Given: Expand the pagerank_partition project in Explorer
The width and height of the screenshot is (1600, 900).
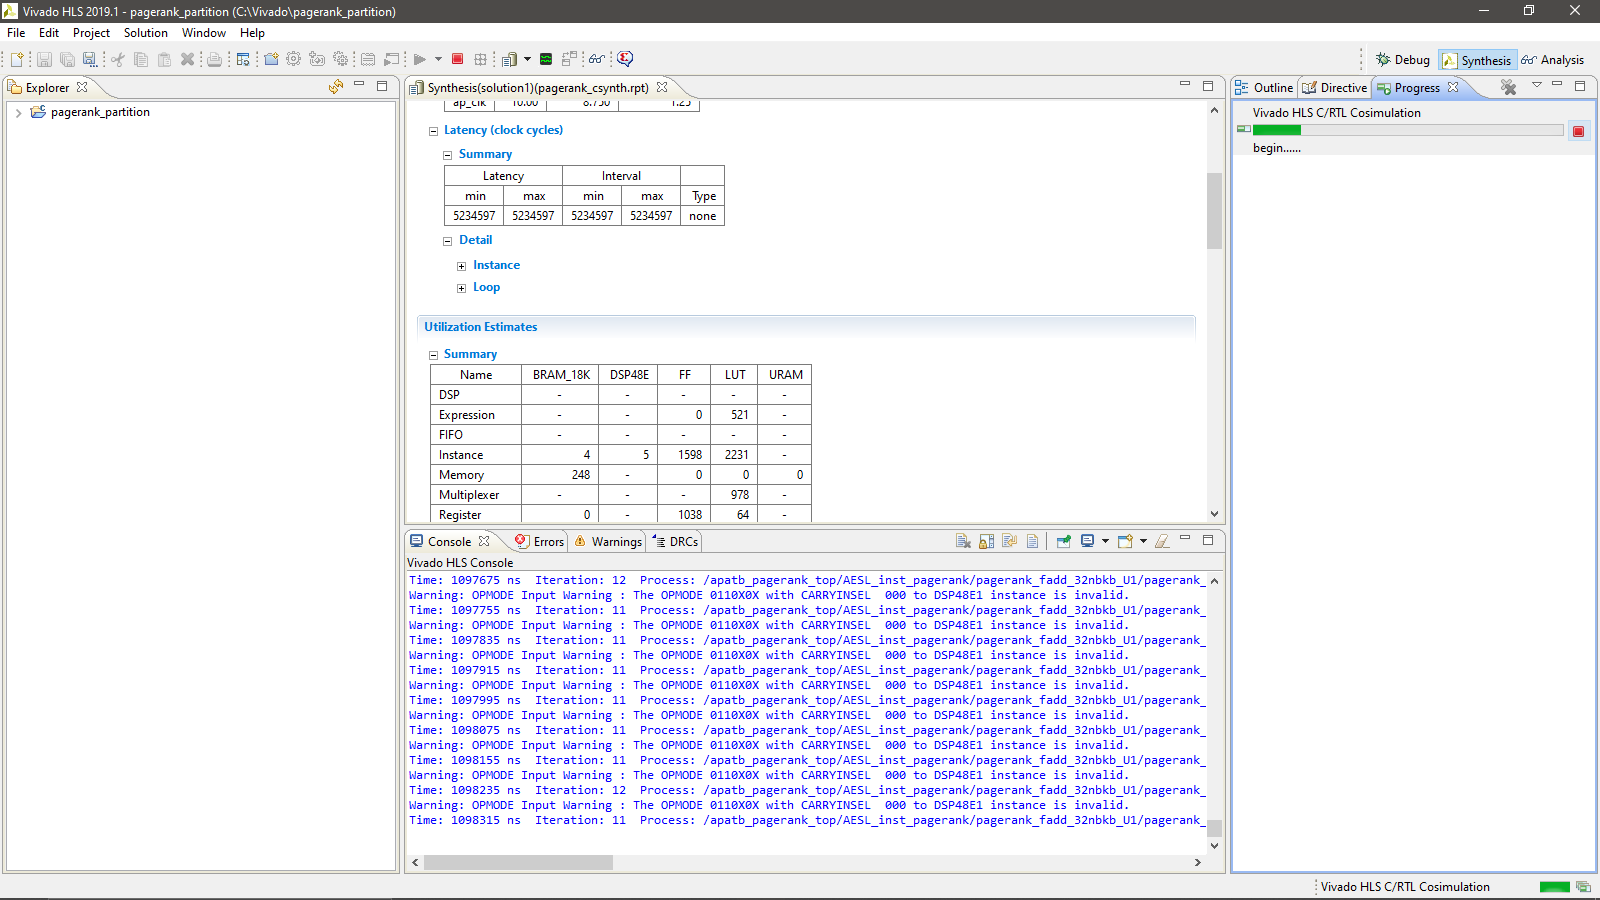Looking at the screenshot, I should (17, 112).
